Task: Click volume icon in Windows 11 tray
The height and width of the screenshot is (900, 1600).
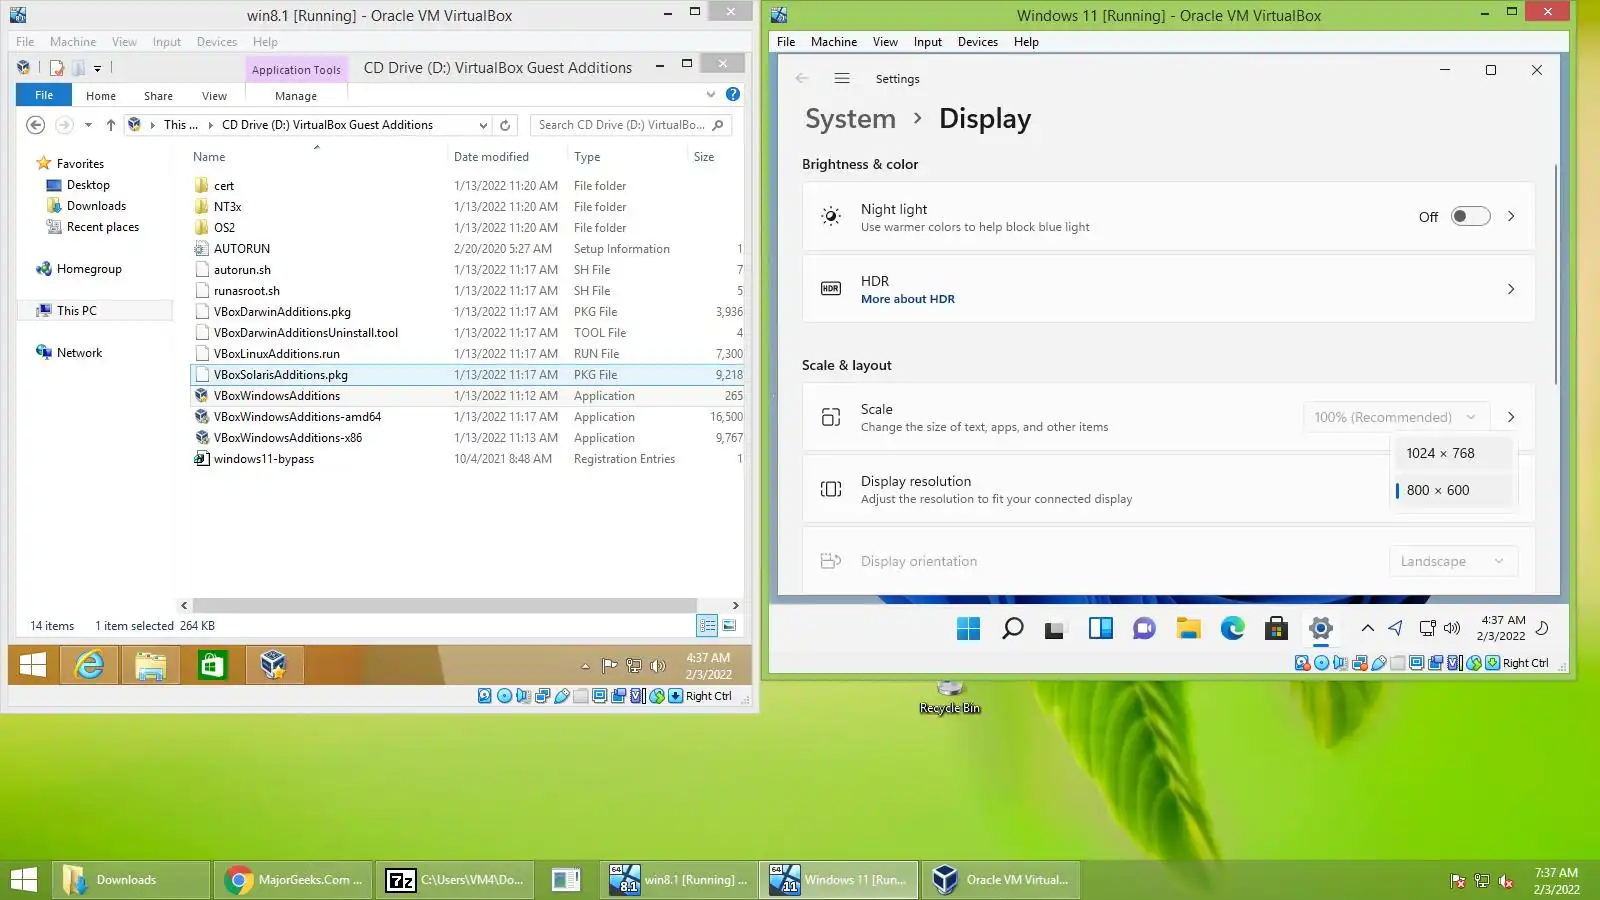Action: (x=1452, y=628)
